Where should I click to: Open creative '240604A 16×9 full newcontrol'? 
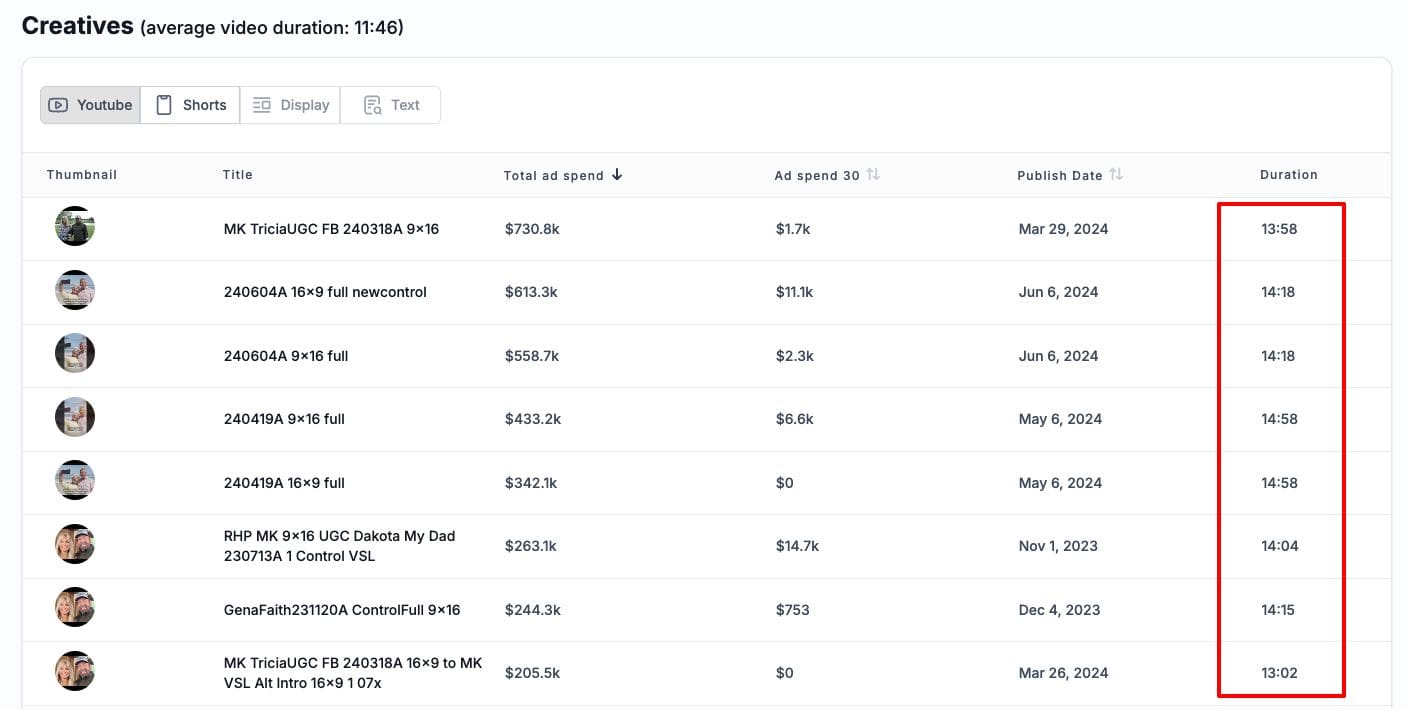pyautogui.click(x=326, y=291)
